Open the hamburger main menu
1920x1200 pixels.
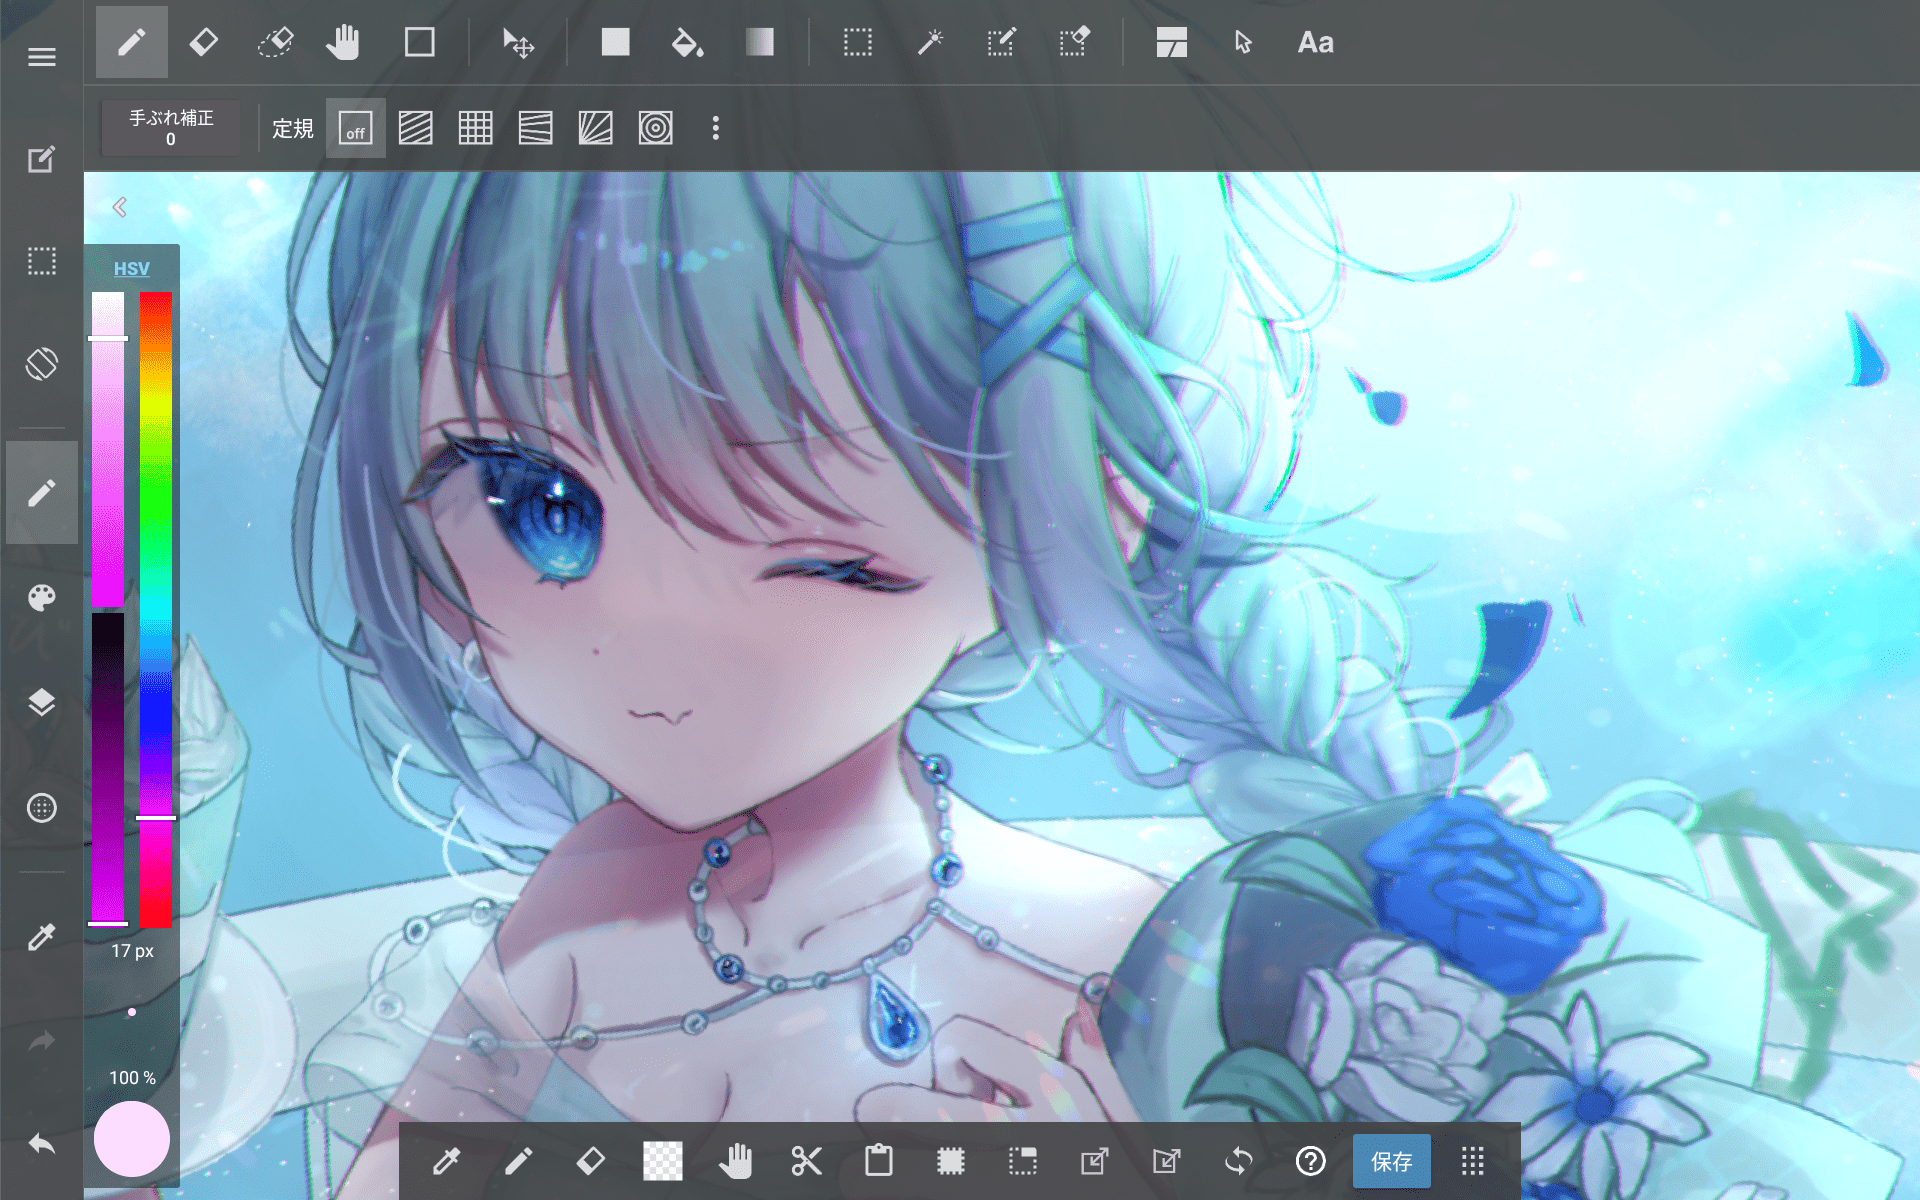[41, 57]
